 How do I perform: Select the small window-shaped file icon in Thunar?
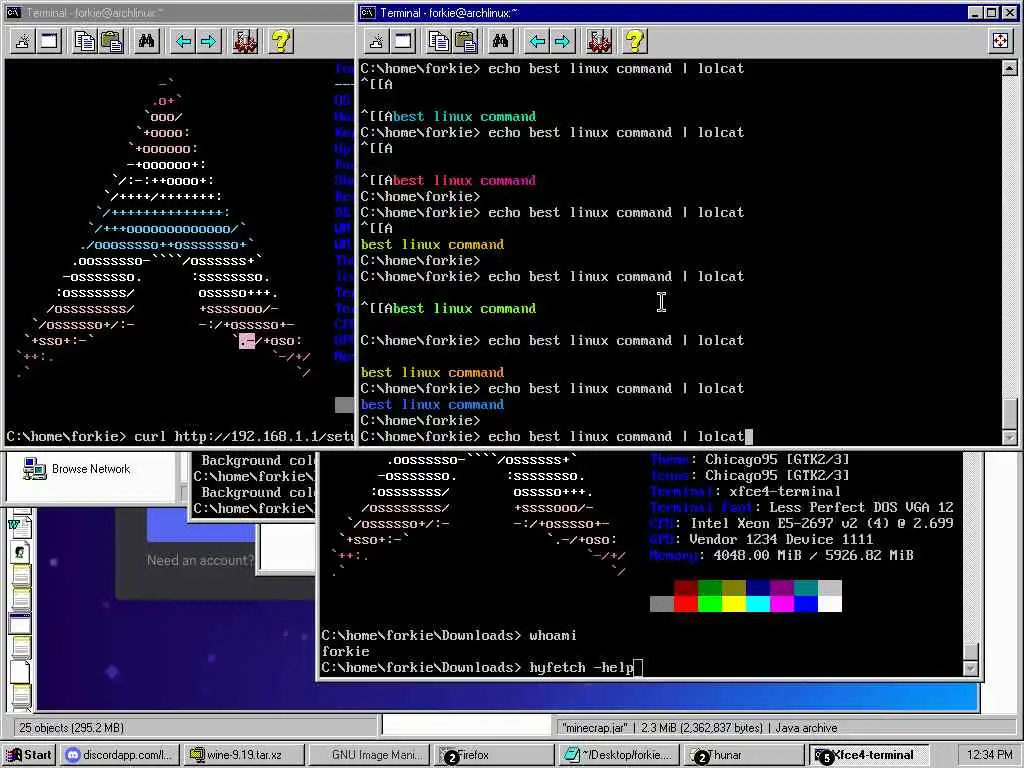20,623
